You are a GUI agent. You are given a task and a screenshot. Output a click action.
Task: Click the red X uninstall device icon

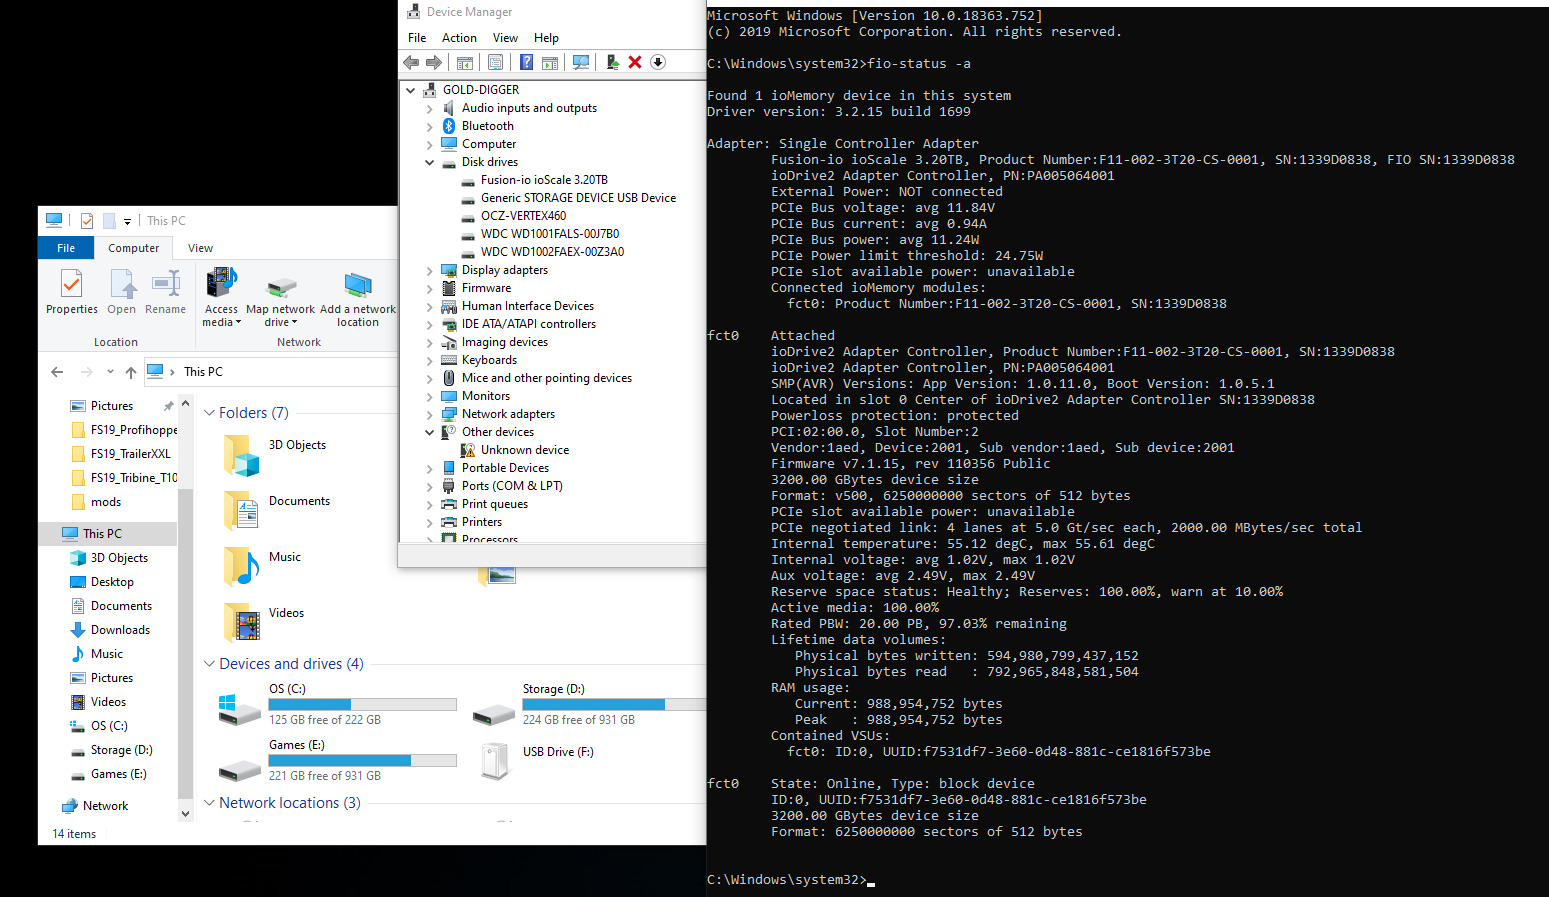click(635, 62)
